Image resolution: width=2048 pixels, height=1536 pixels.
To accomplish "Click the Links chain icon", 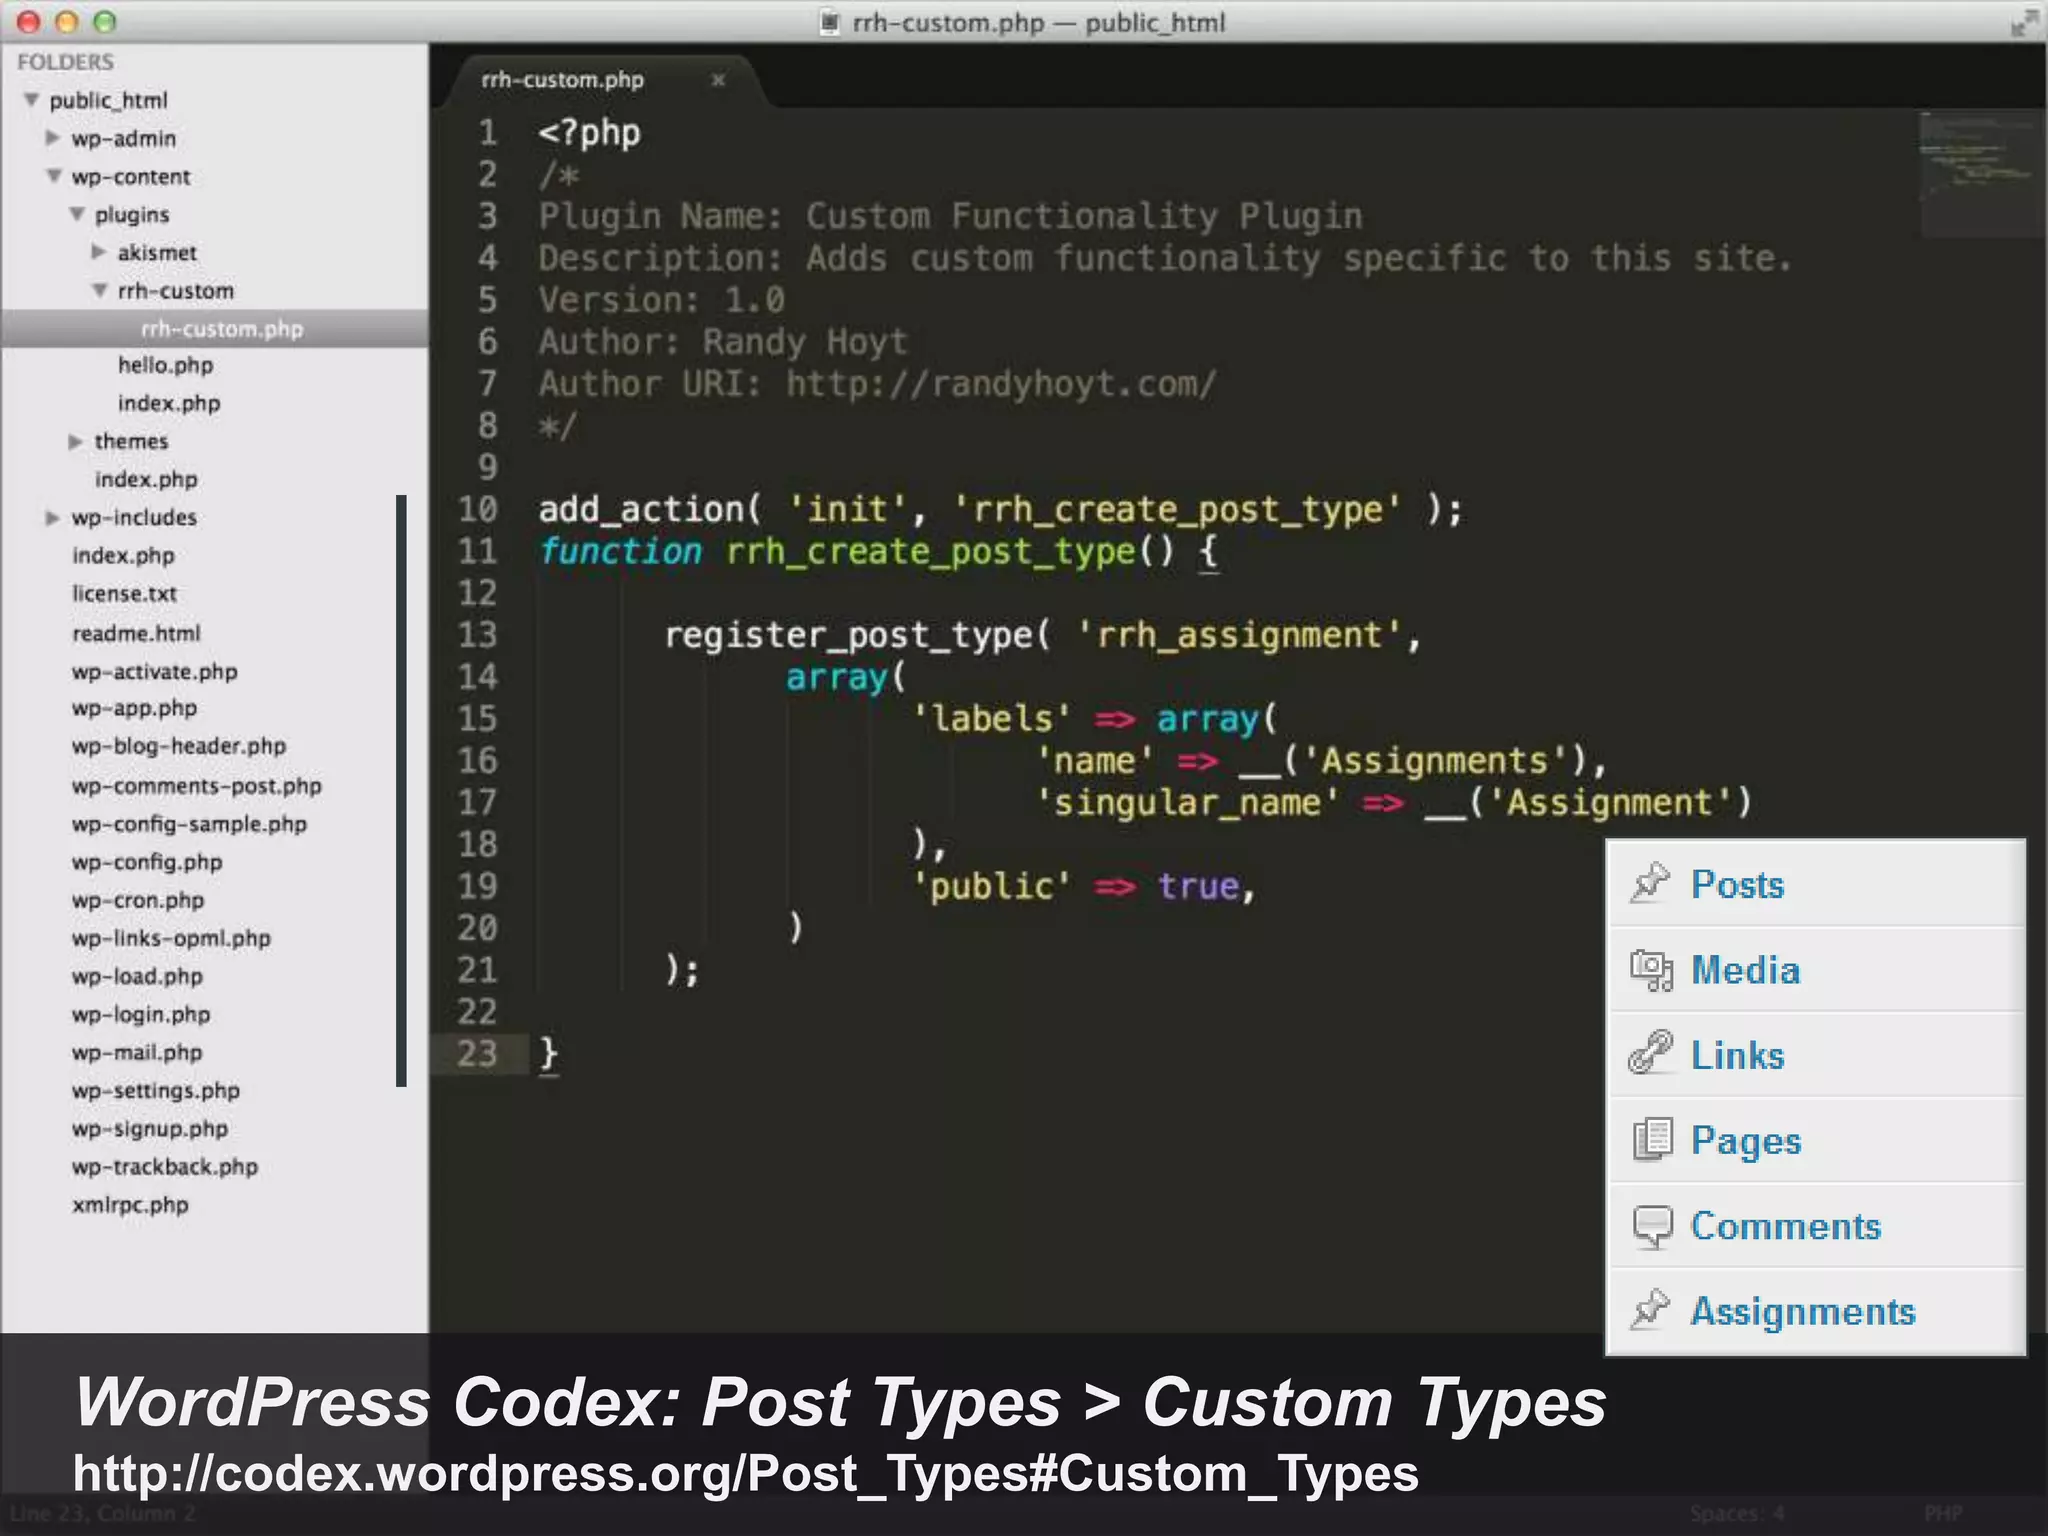I will pyautogui.click(x=1650, y=1054).
